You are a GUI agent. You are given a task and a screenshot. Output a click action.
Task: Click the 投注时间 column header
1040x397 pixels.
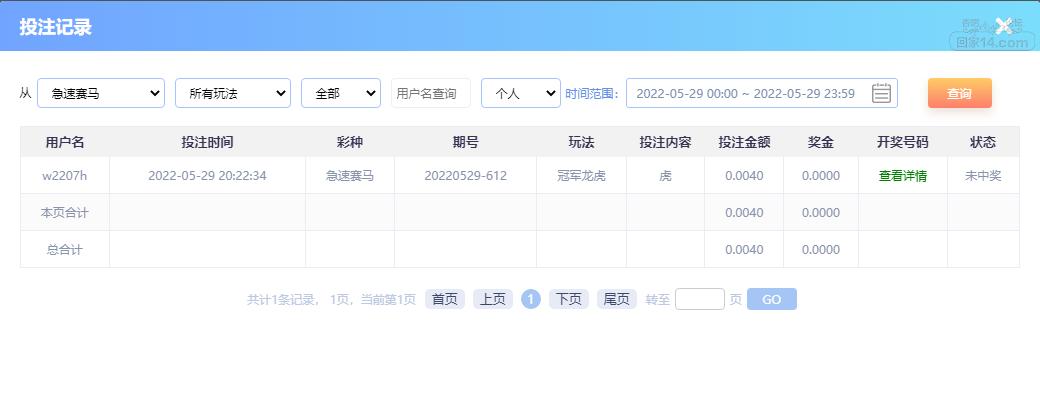[x=208, y=142]
